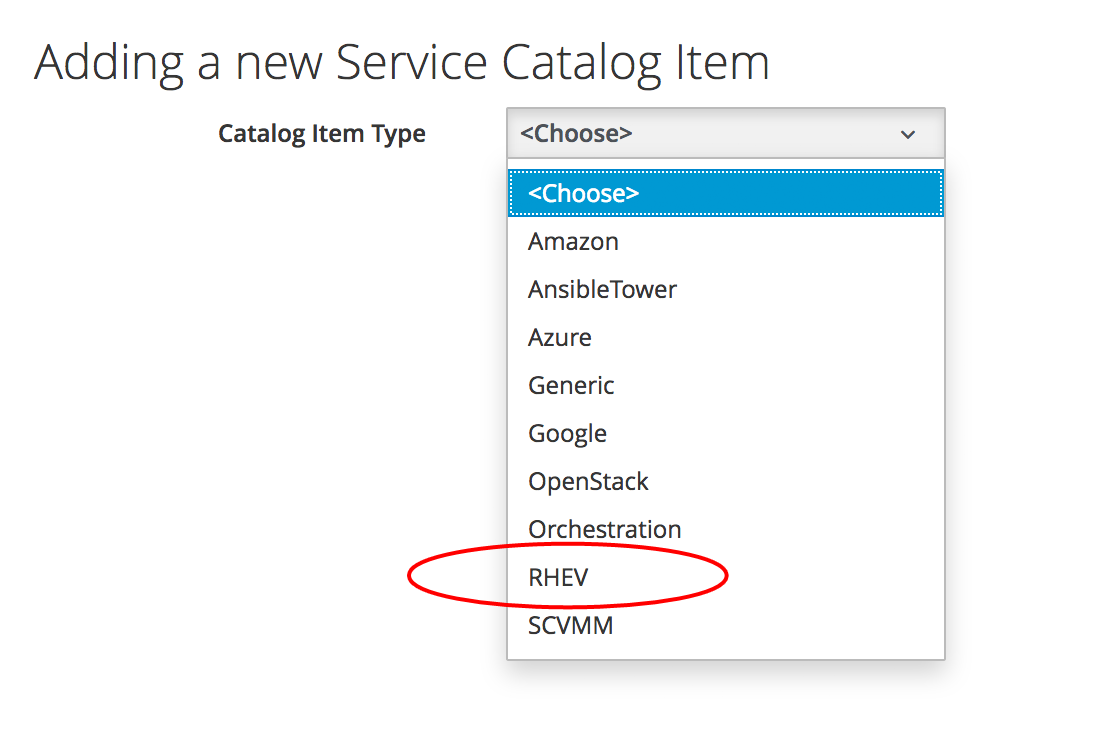Click the Catalog Item Type label
Image resolution: width=1114 pixels, height=730 pixels.
tap(321, 134)
